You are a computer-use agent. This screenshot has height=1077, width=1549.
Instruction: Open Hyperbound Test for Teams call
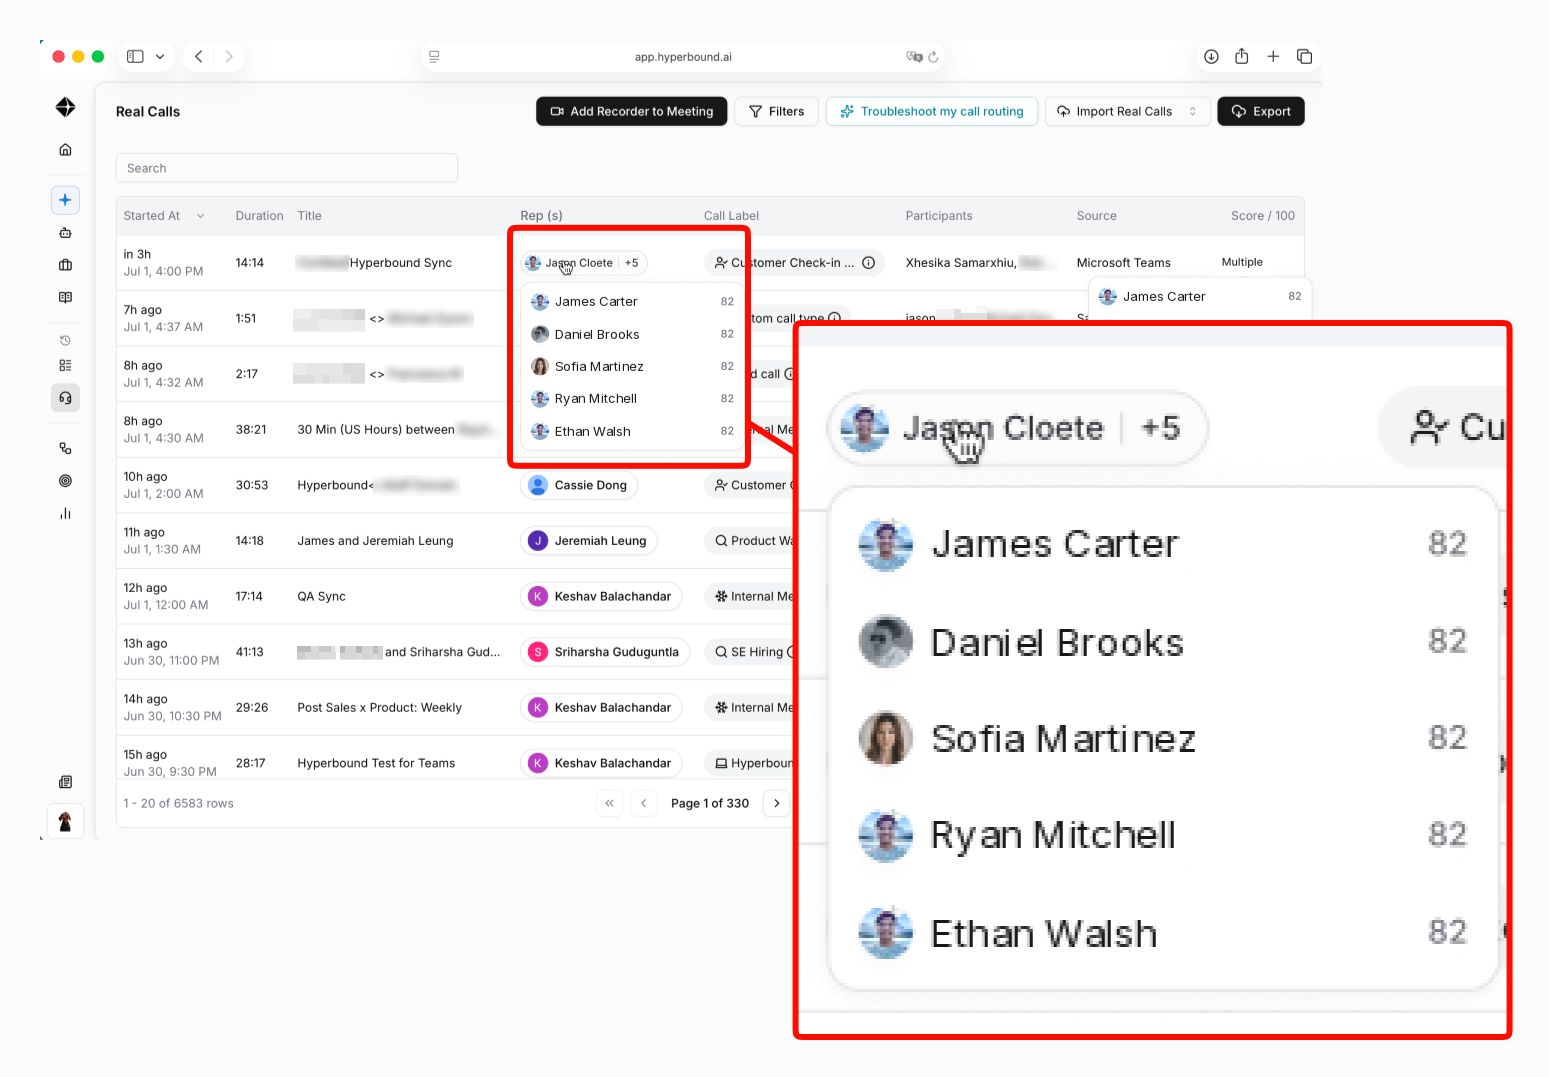(376, 763)
